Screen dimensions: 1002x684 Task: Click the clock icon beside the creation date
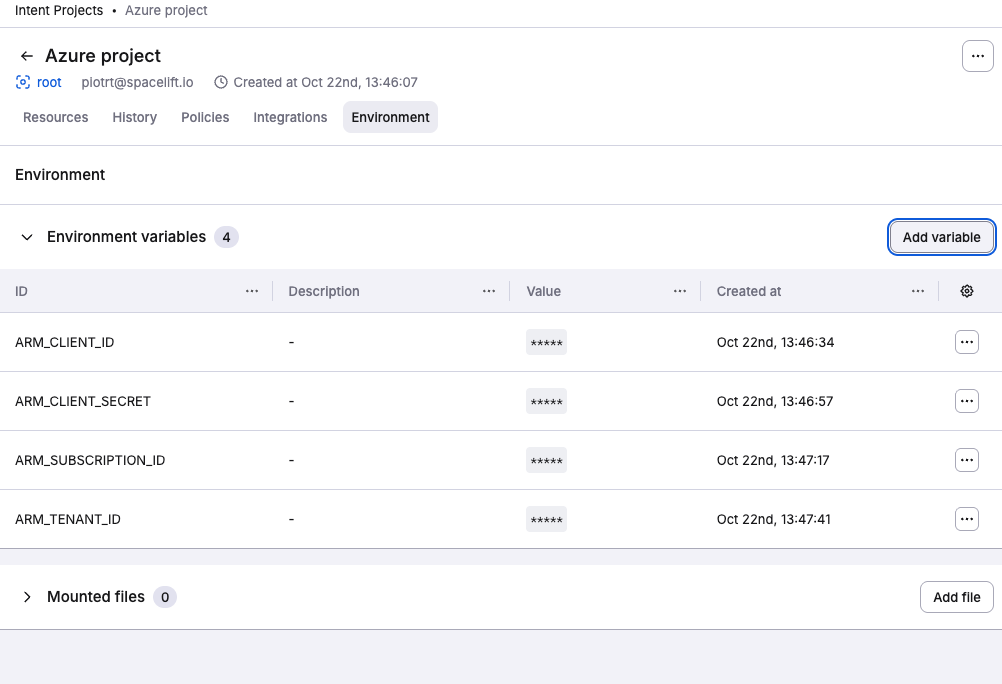(220, 82)
